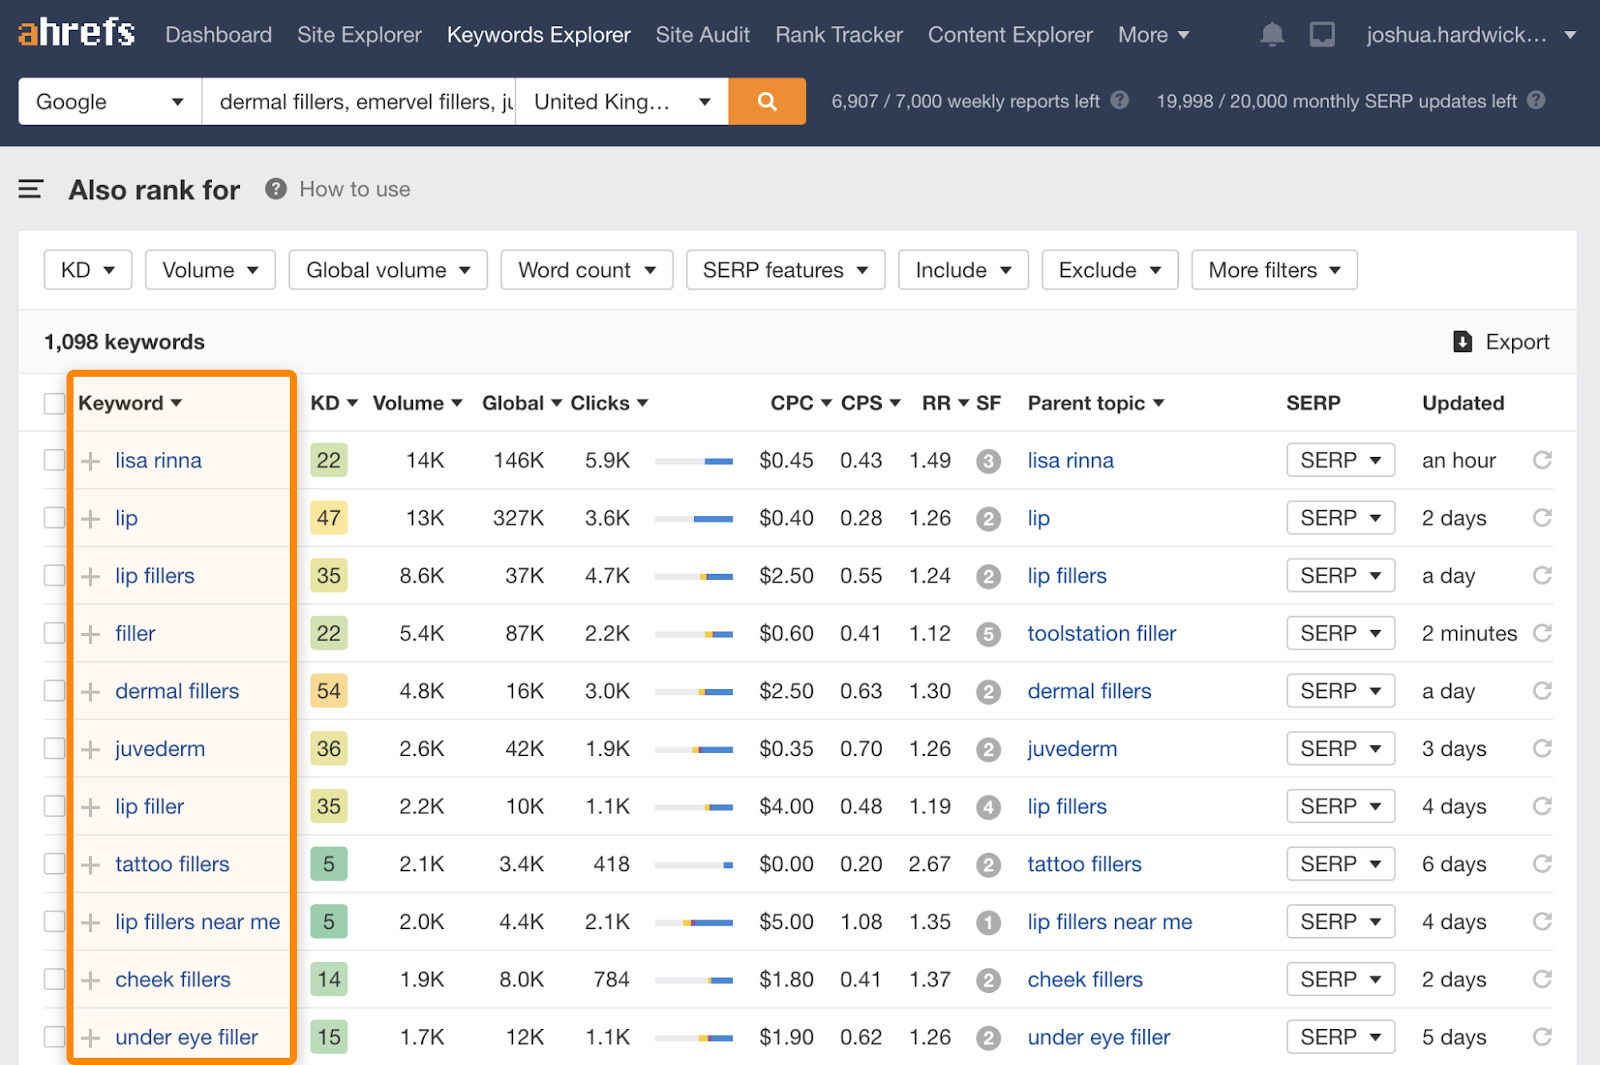
Task: Click the info icon next to weekly reports left
Action: tap(1119, 100)
